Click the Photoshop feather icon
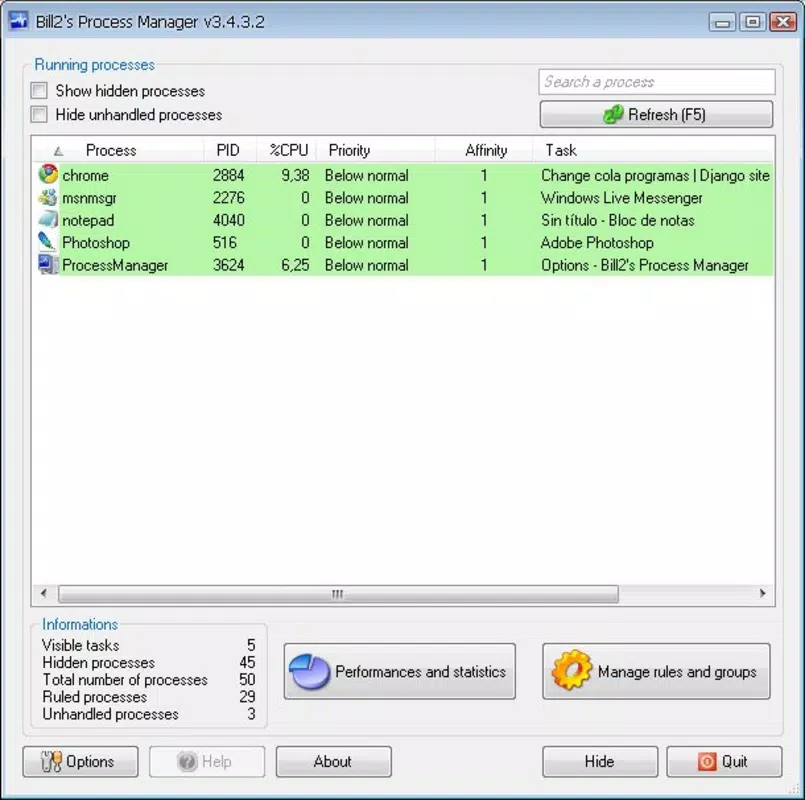Viewport: 805px width, 800px height. (x=48, y=242)
